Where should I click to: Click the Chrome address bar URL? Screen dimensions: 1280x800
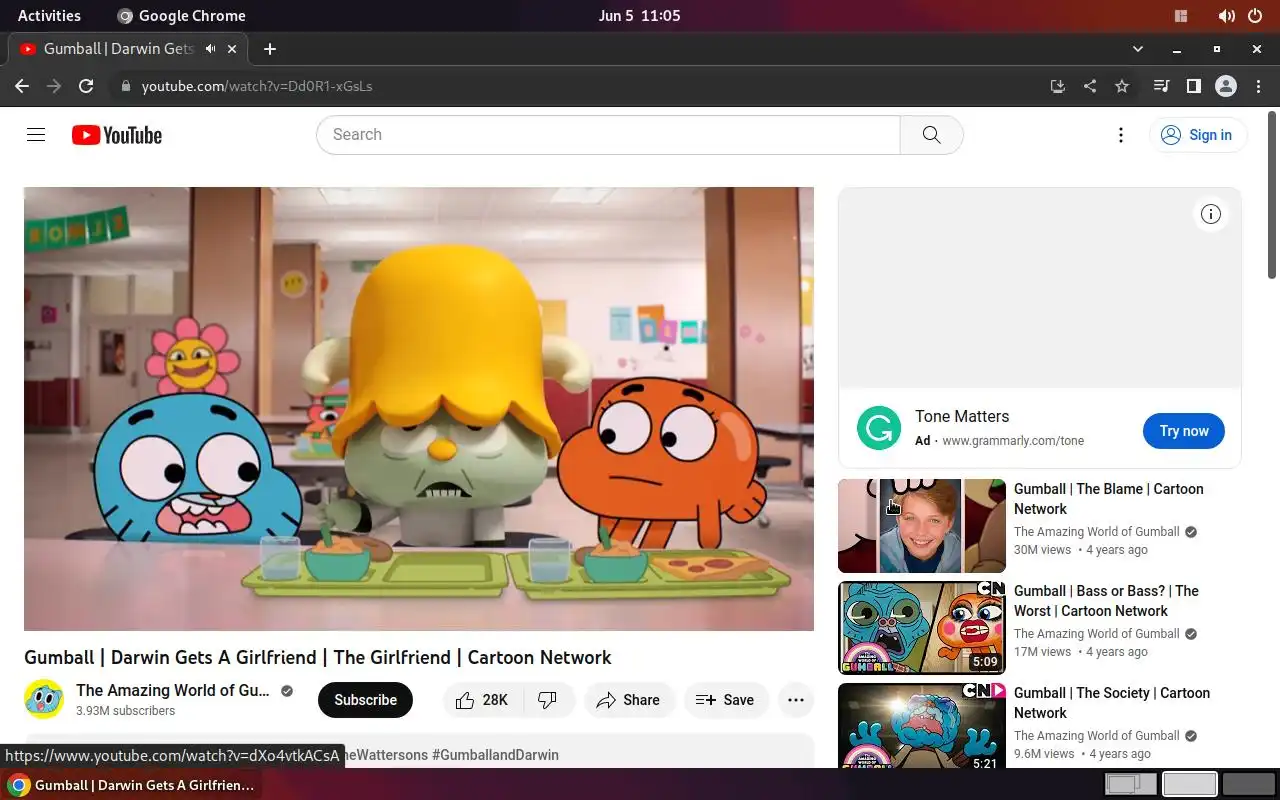(x=257, y=86)
